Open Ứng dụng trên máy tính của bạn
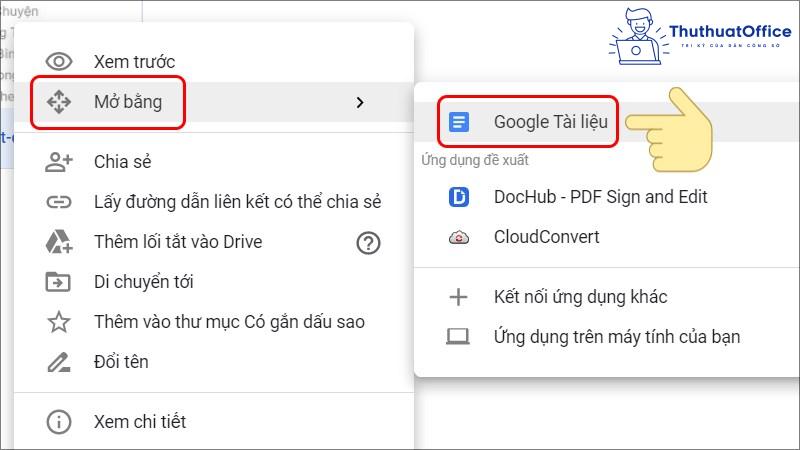This screenshot has height=450, width=800. [x=616, y=337]
